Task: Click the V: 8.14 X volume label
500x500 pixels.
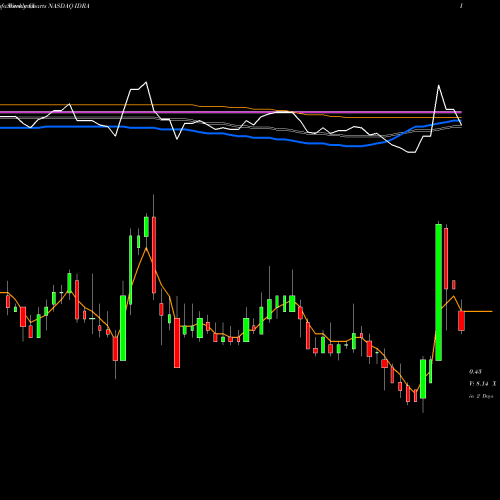Action: click(483, 384)
